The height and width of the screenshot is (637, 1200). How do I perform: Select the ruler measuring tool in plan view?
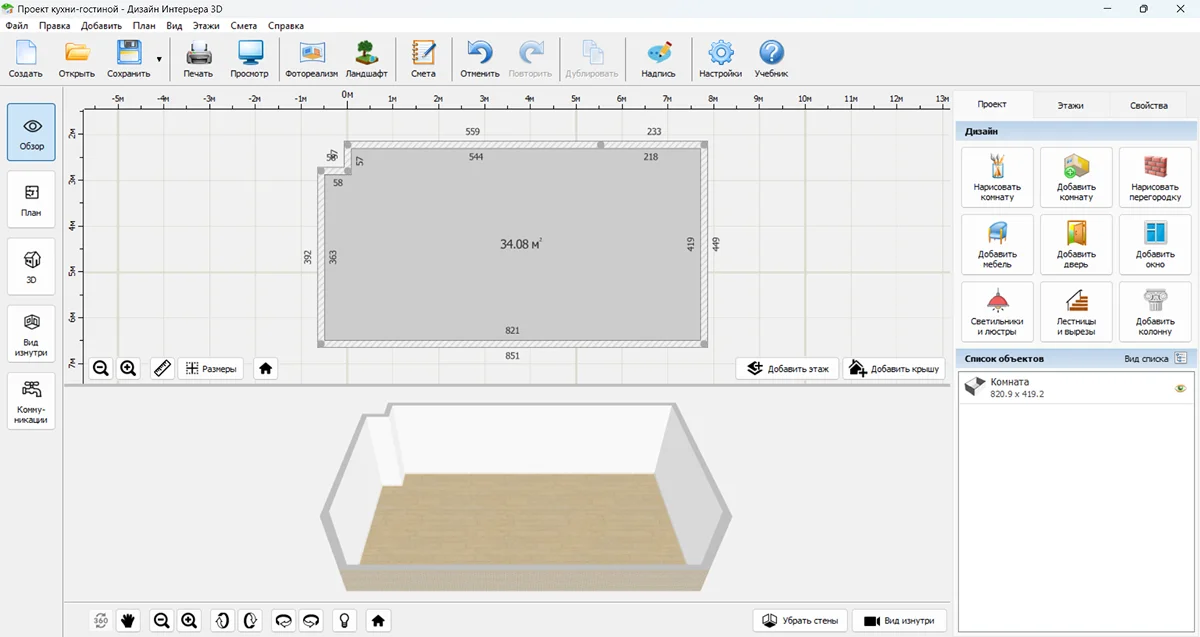click(163, 368)
